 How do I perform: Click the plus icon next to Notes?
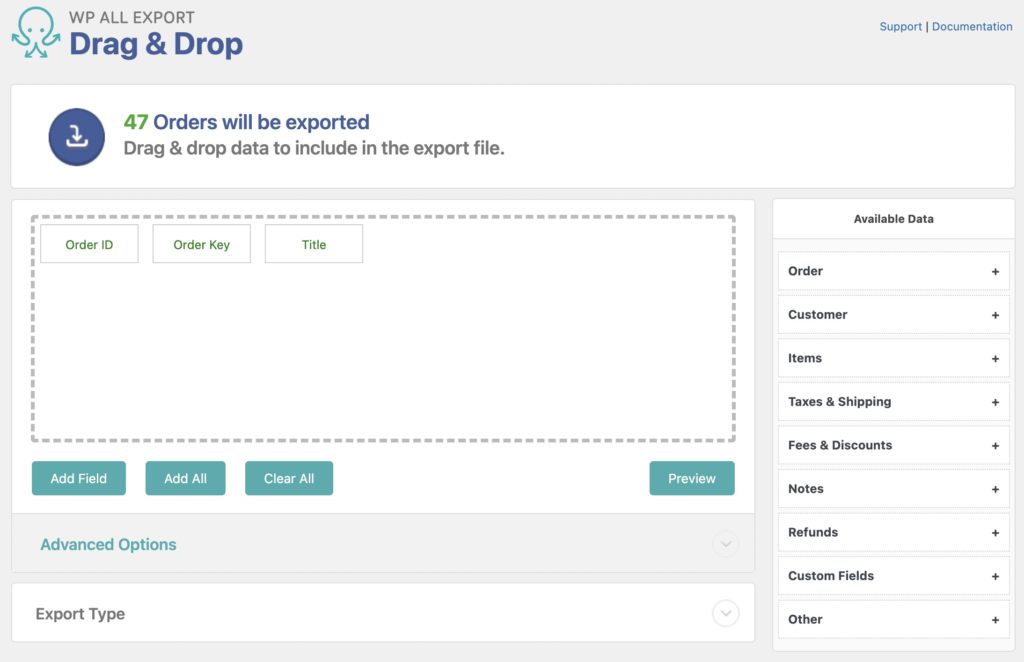point(995,488)
